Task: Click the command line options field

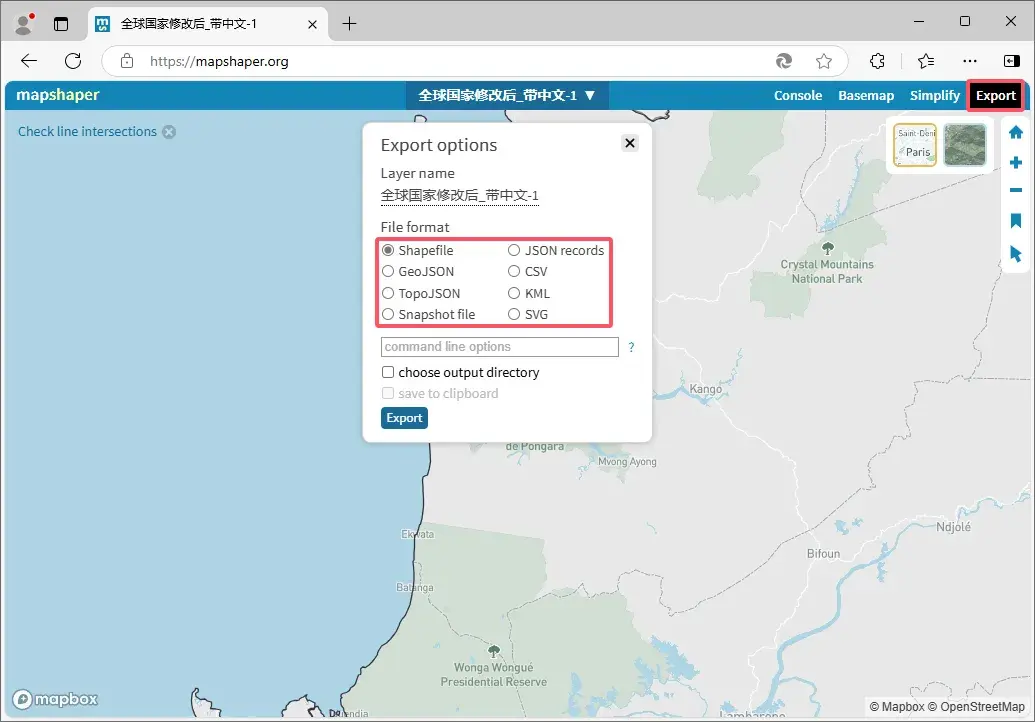Action: tap(498, 346)
